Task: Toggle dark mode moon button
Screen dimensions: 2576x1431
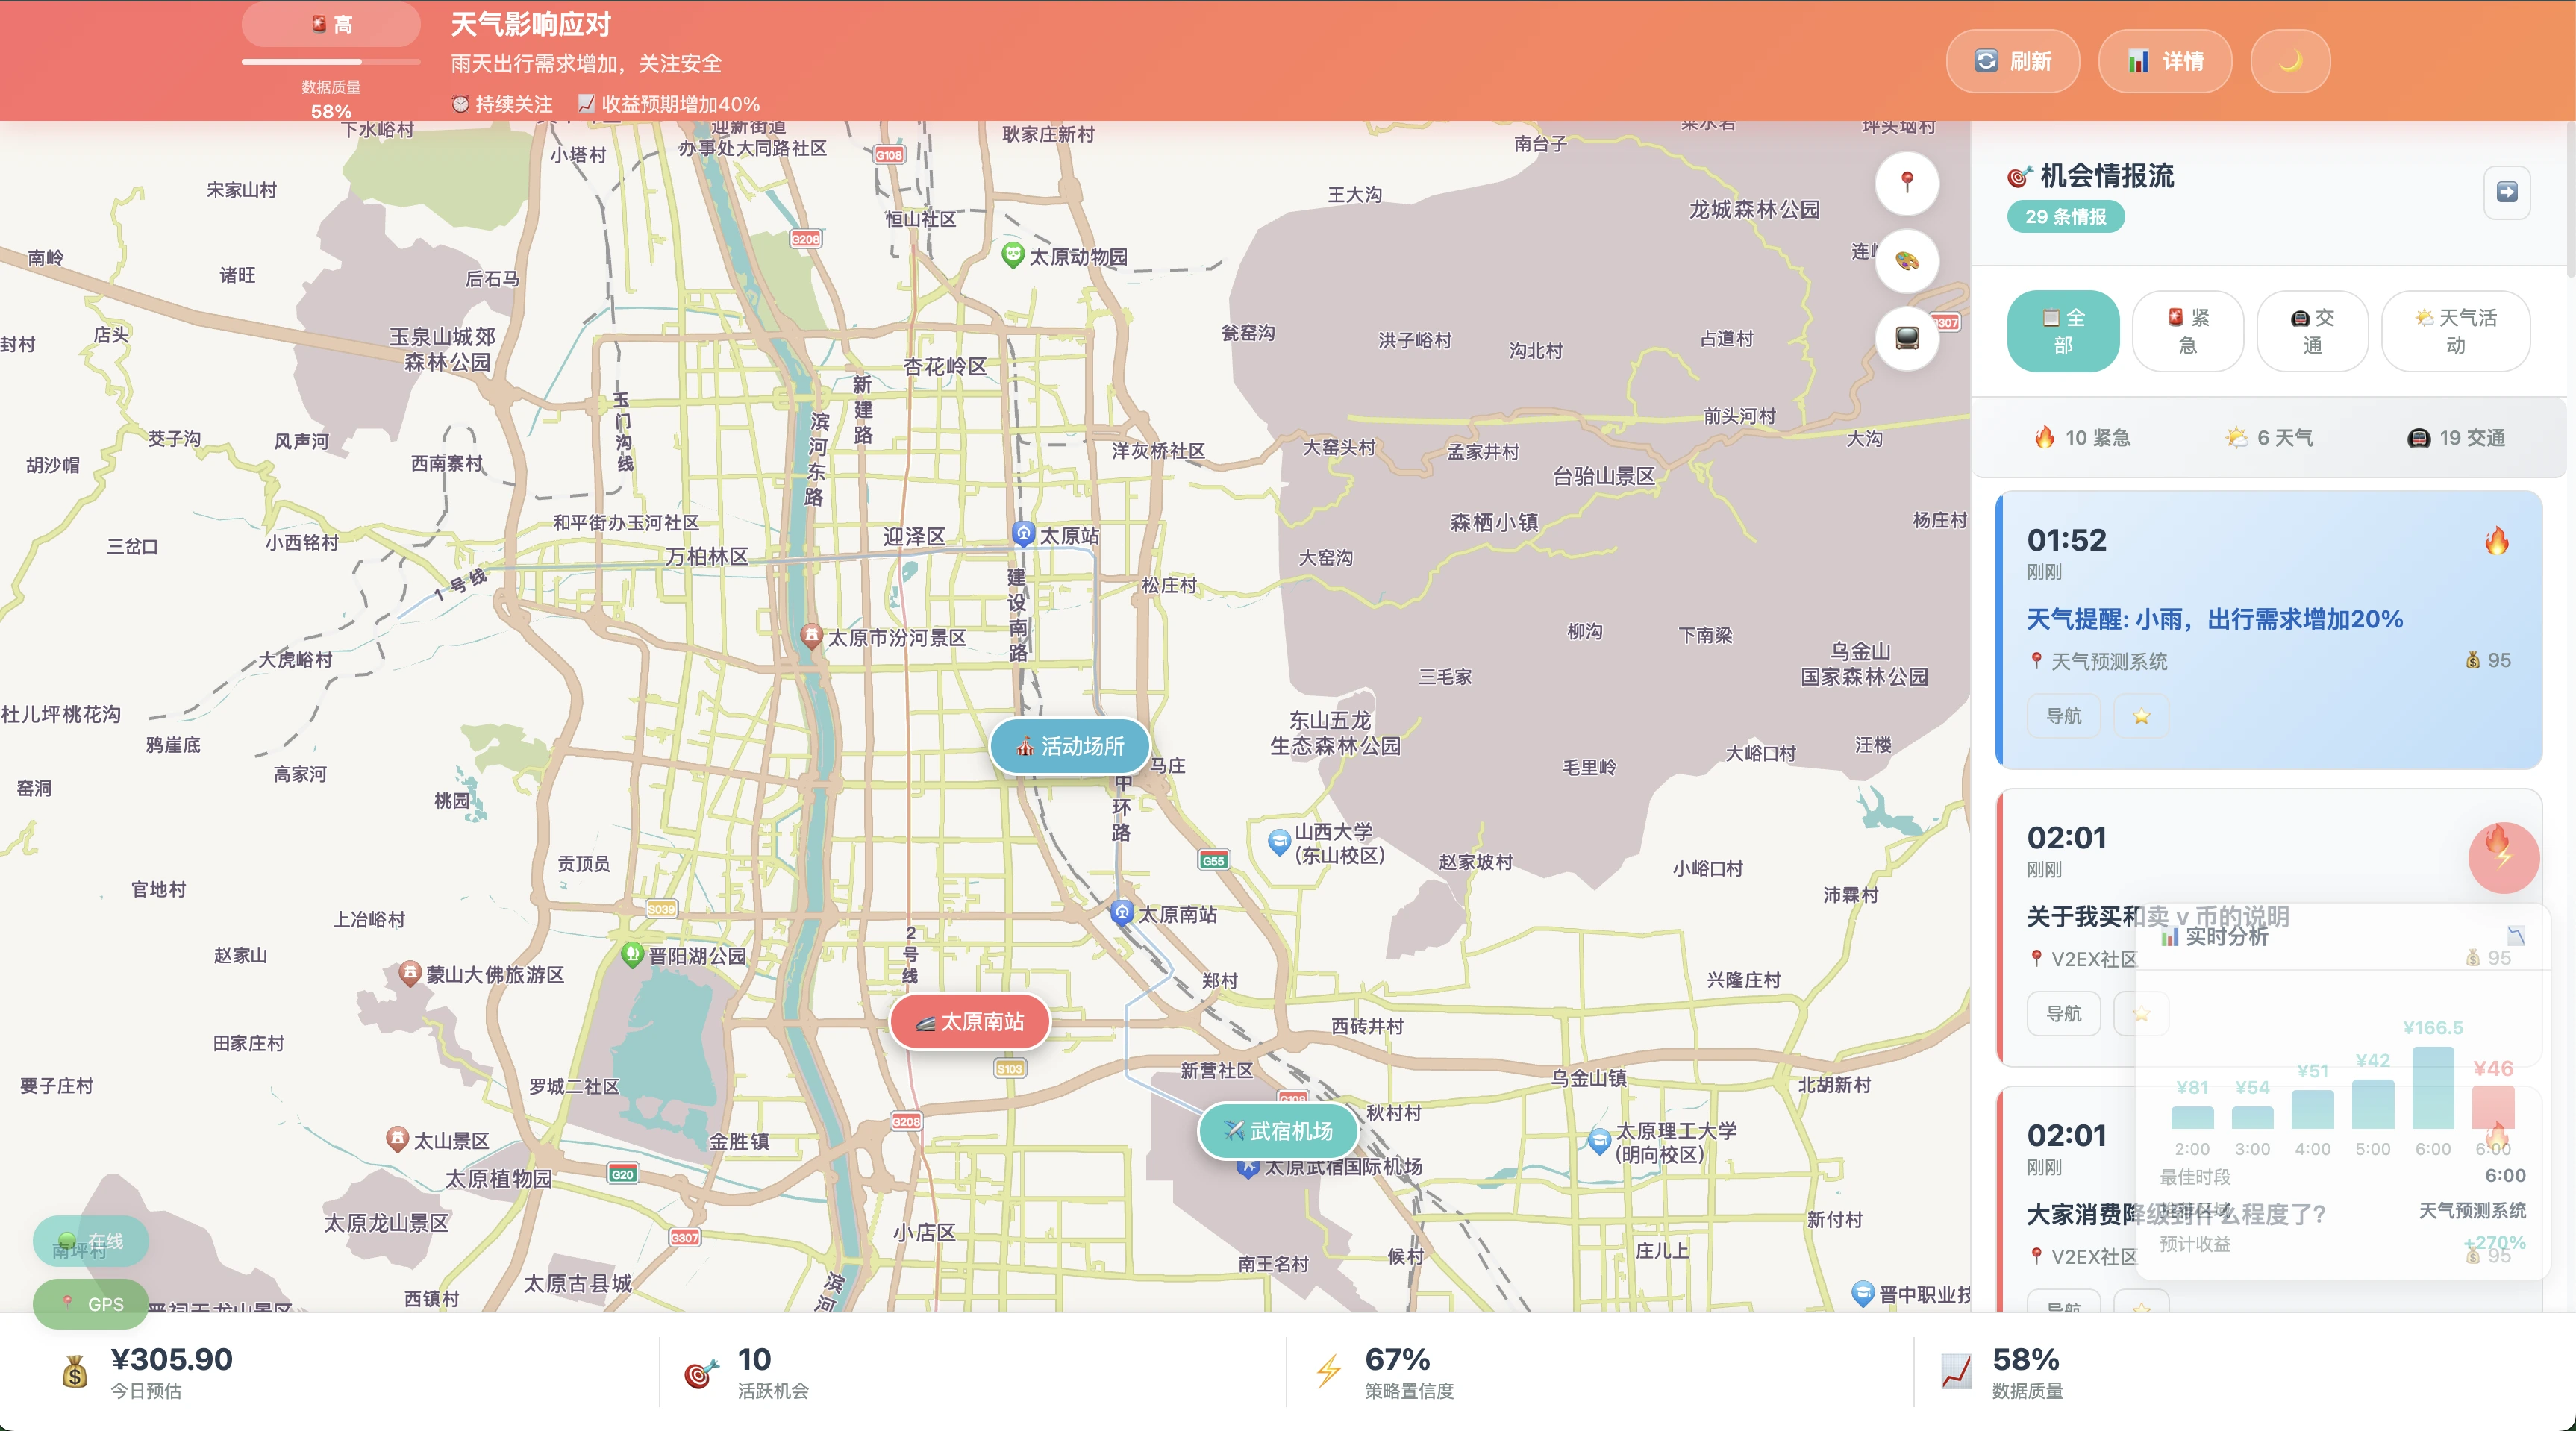Action: pyautogui.click(x=2290, y=61)
